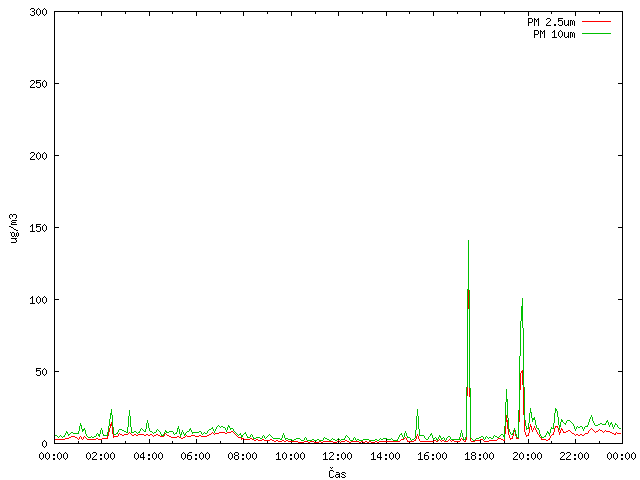Click the 150 y-axis label

(38, 228)
